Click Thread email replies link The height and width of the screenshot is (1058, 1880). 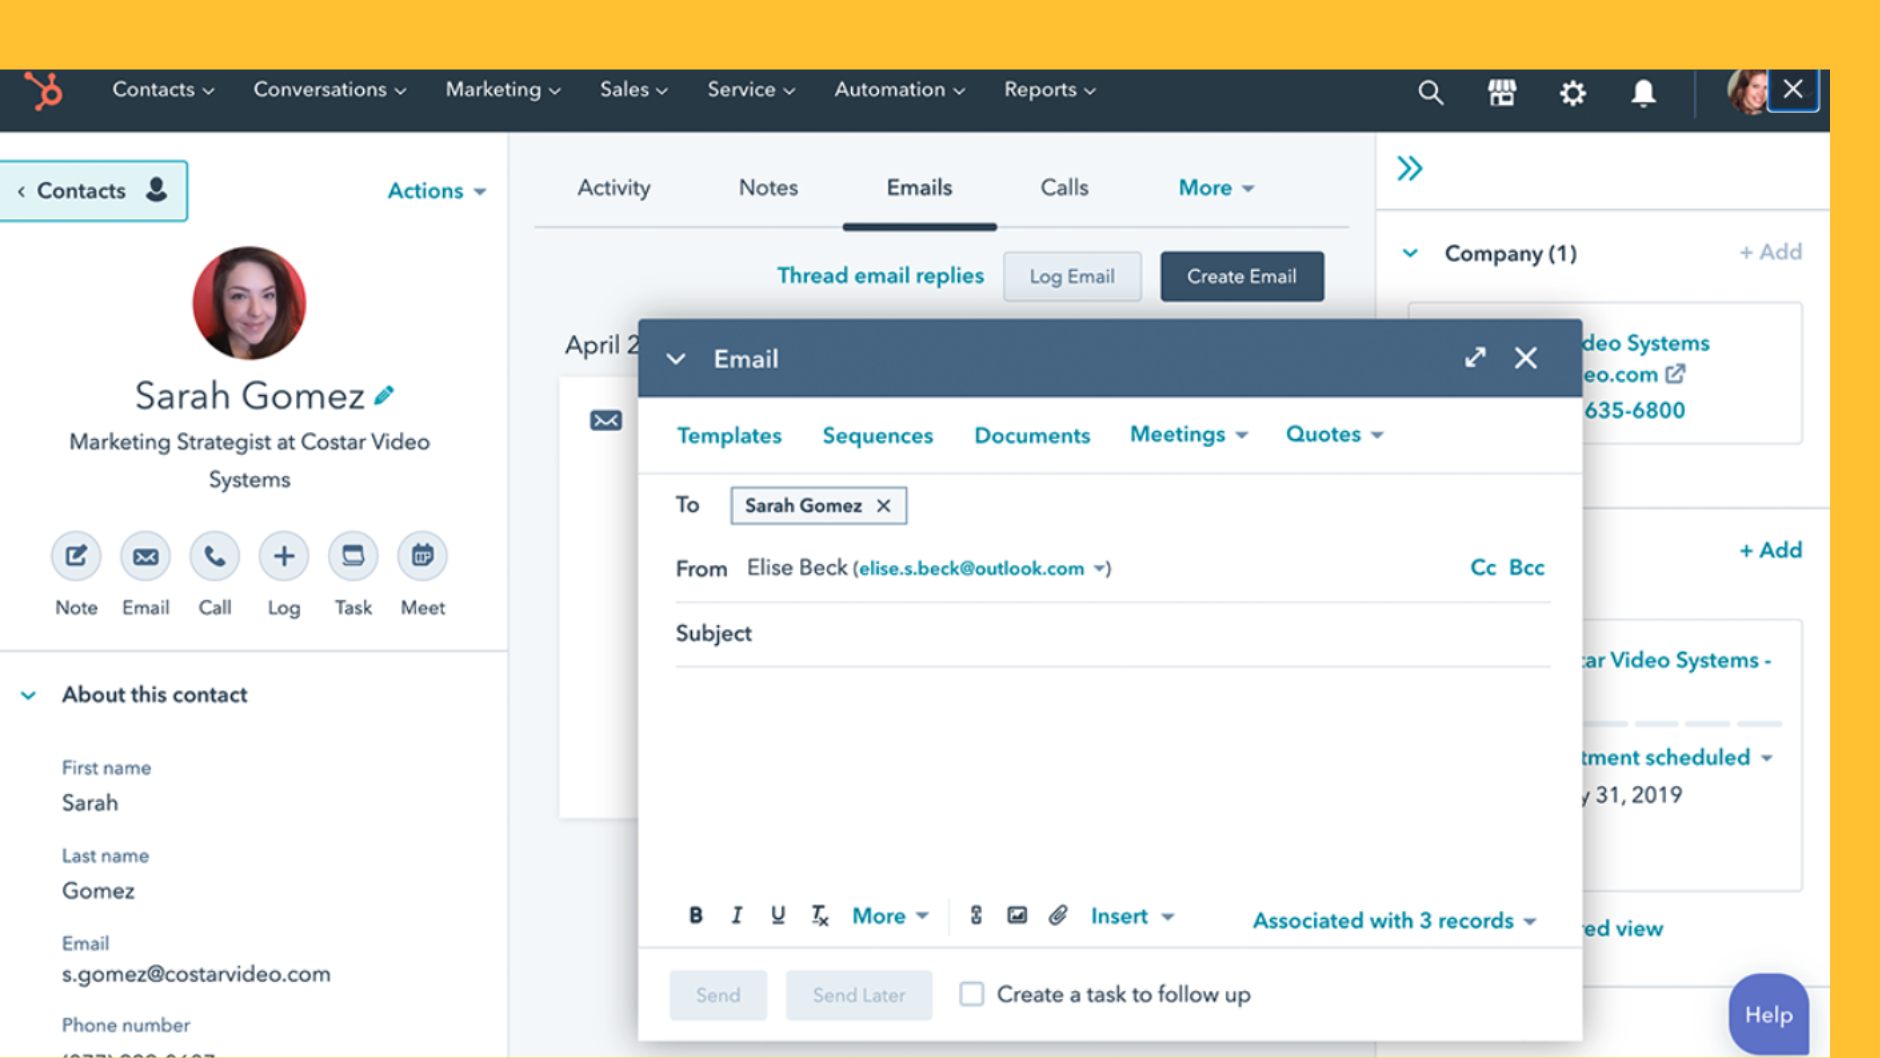coord(880,276)
